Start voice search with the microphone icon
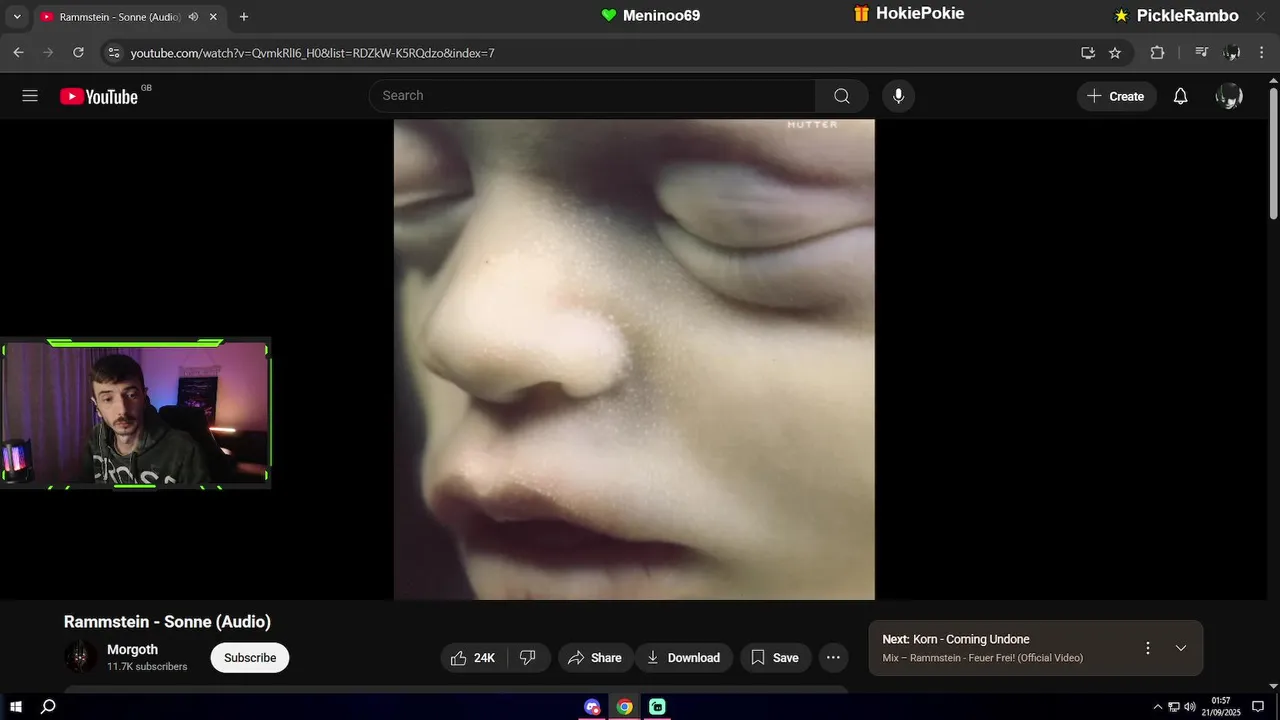 898,96
